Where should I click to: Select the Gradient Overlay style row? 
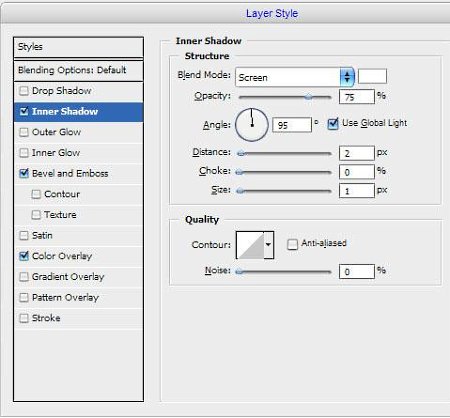click(79, 277)
